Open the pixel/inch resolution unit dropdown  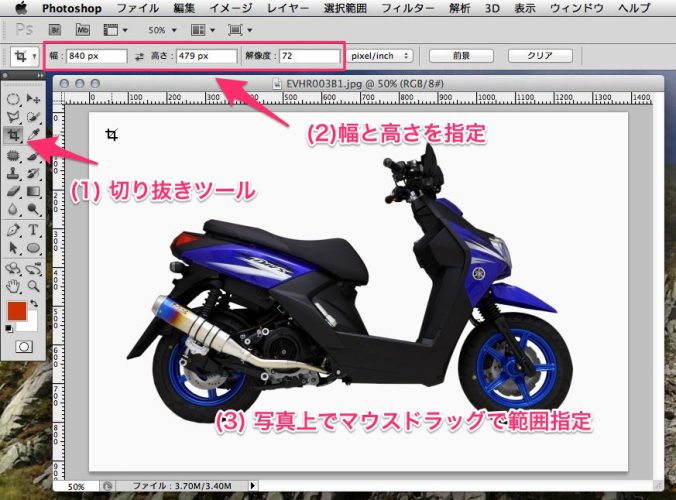[x=379, y=56]
